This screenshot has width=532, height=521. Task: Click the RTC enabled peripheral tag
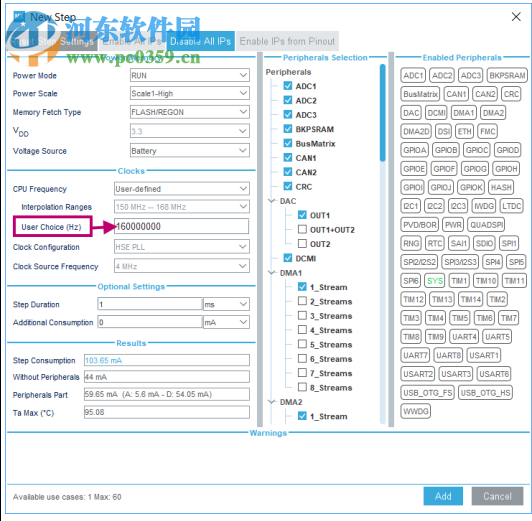[x=435, y=243]
